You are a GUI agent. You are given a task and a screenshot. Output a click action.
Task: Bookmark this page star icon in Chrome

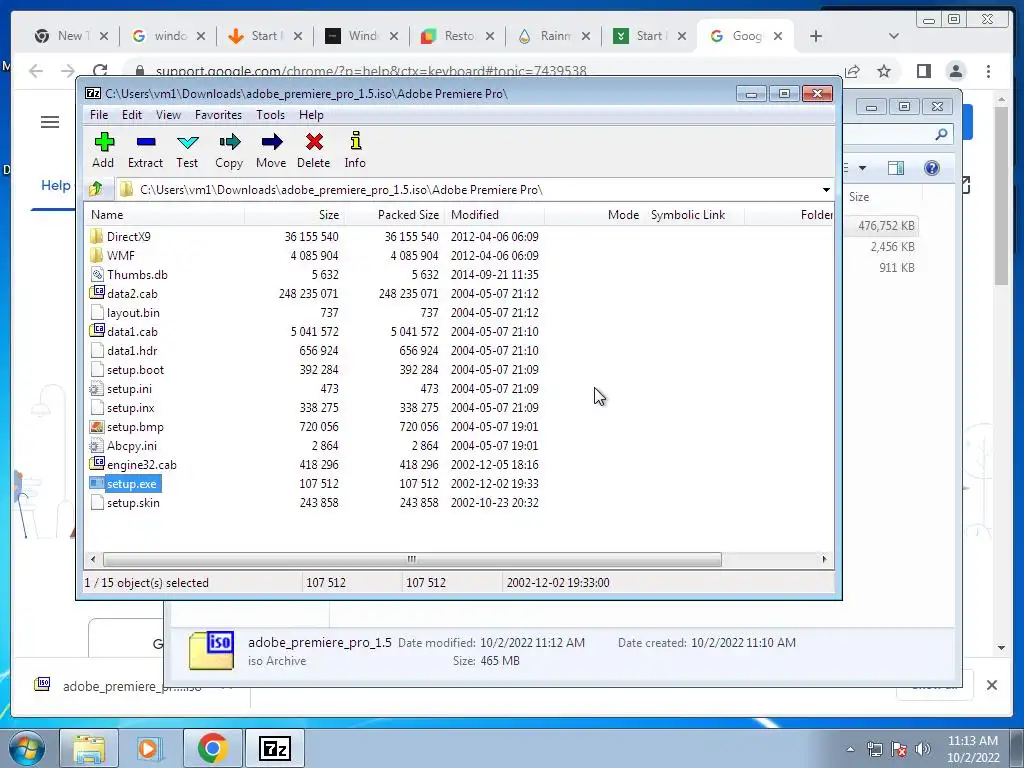coord(884,71)
